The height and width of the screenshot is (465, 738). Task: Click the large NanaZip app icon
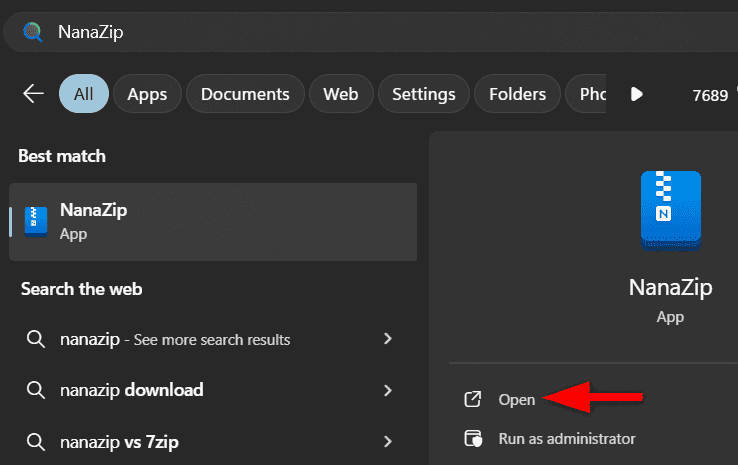pyautogui.click(x=671, y=211)
